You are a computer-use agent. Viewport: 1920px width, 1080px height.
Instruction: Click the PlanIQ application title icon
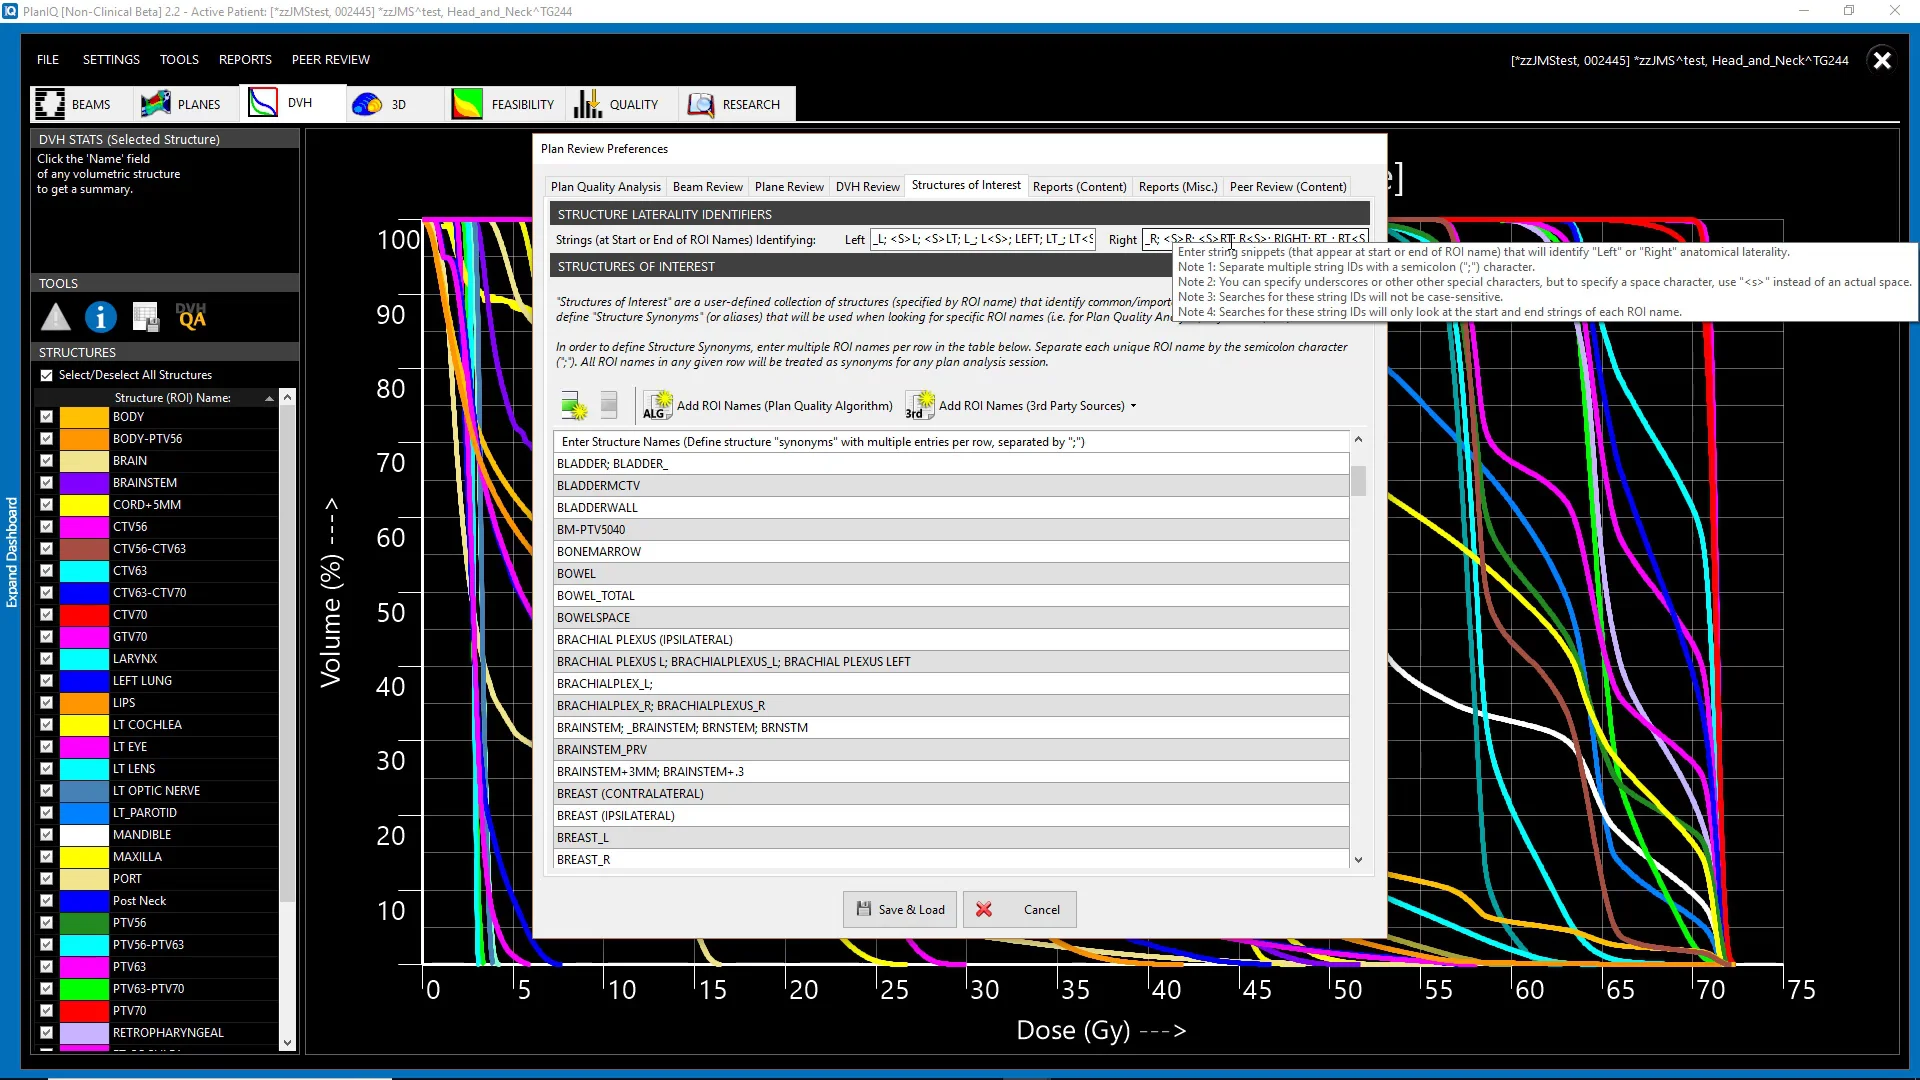coord(10,11)
